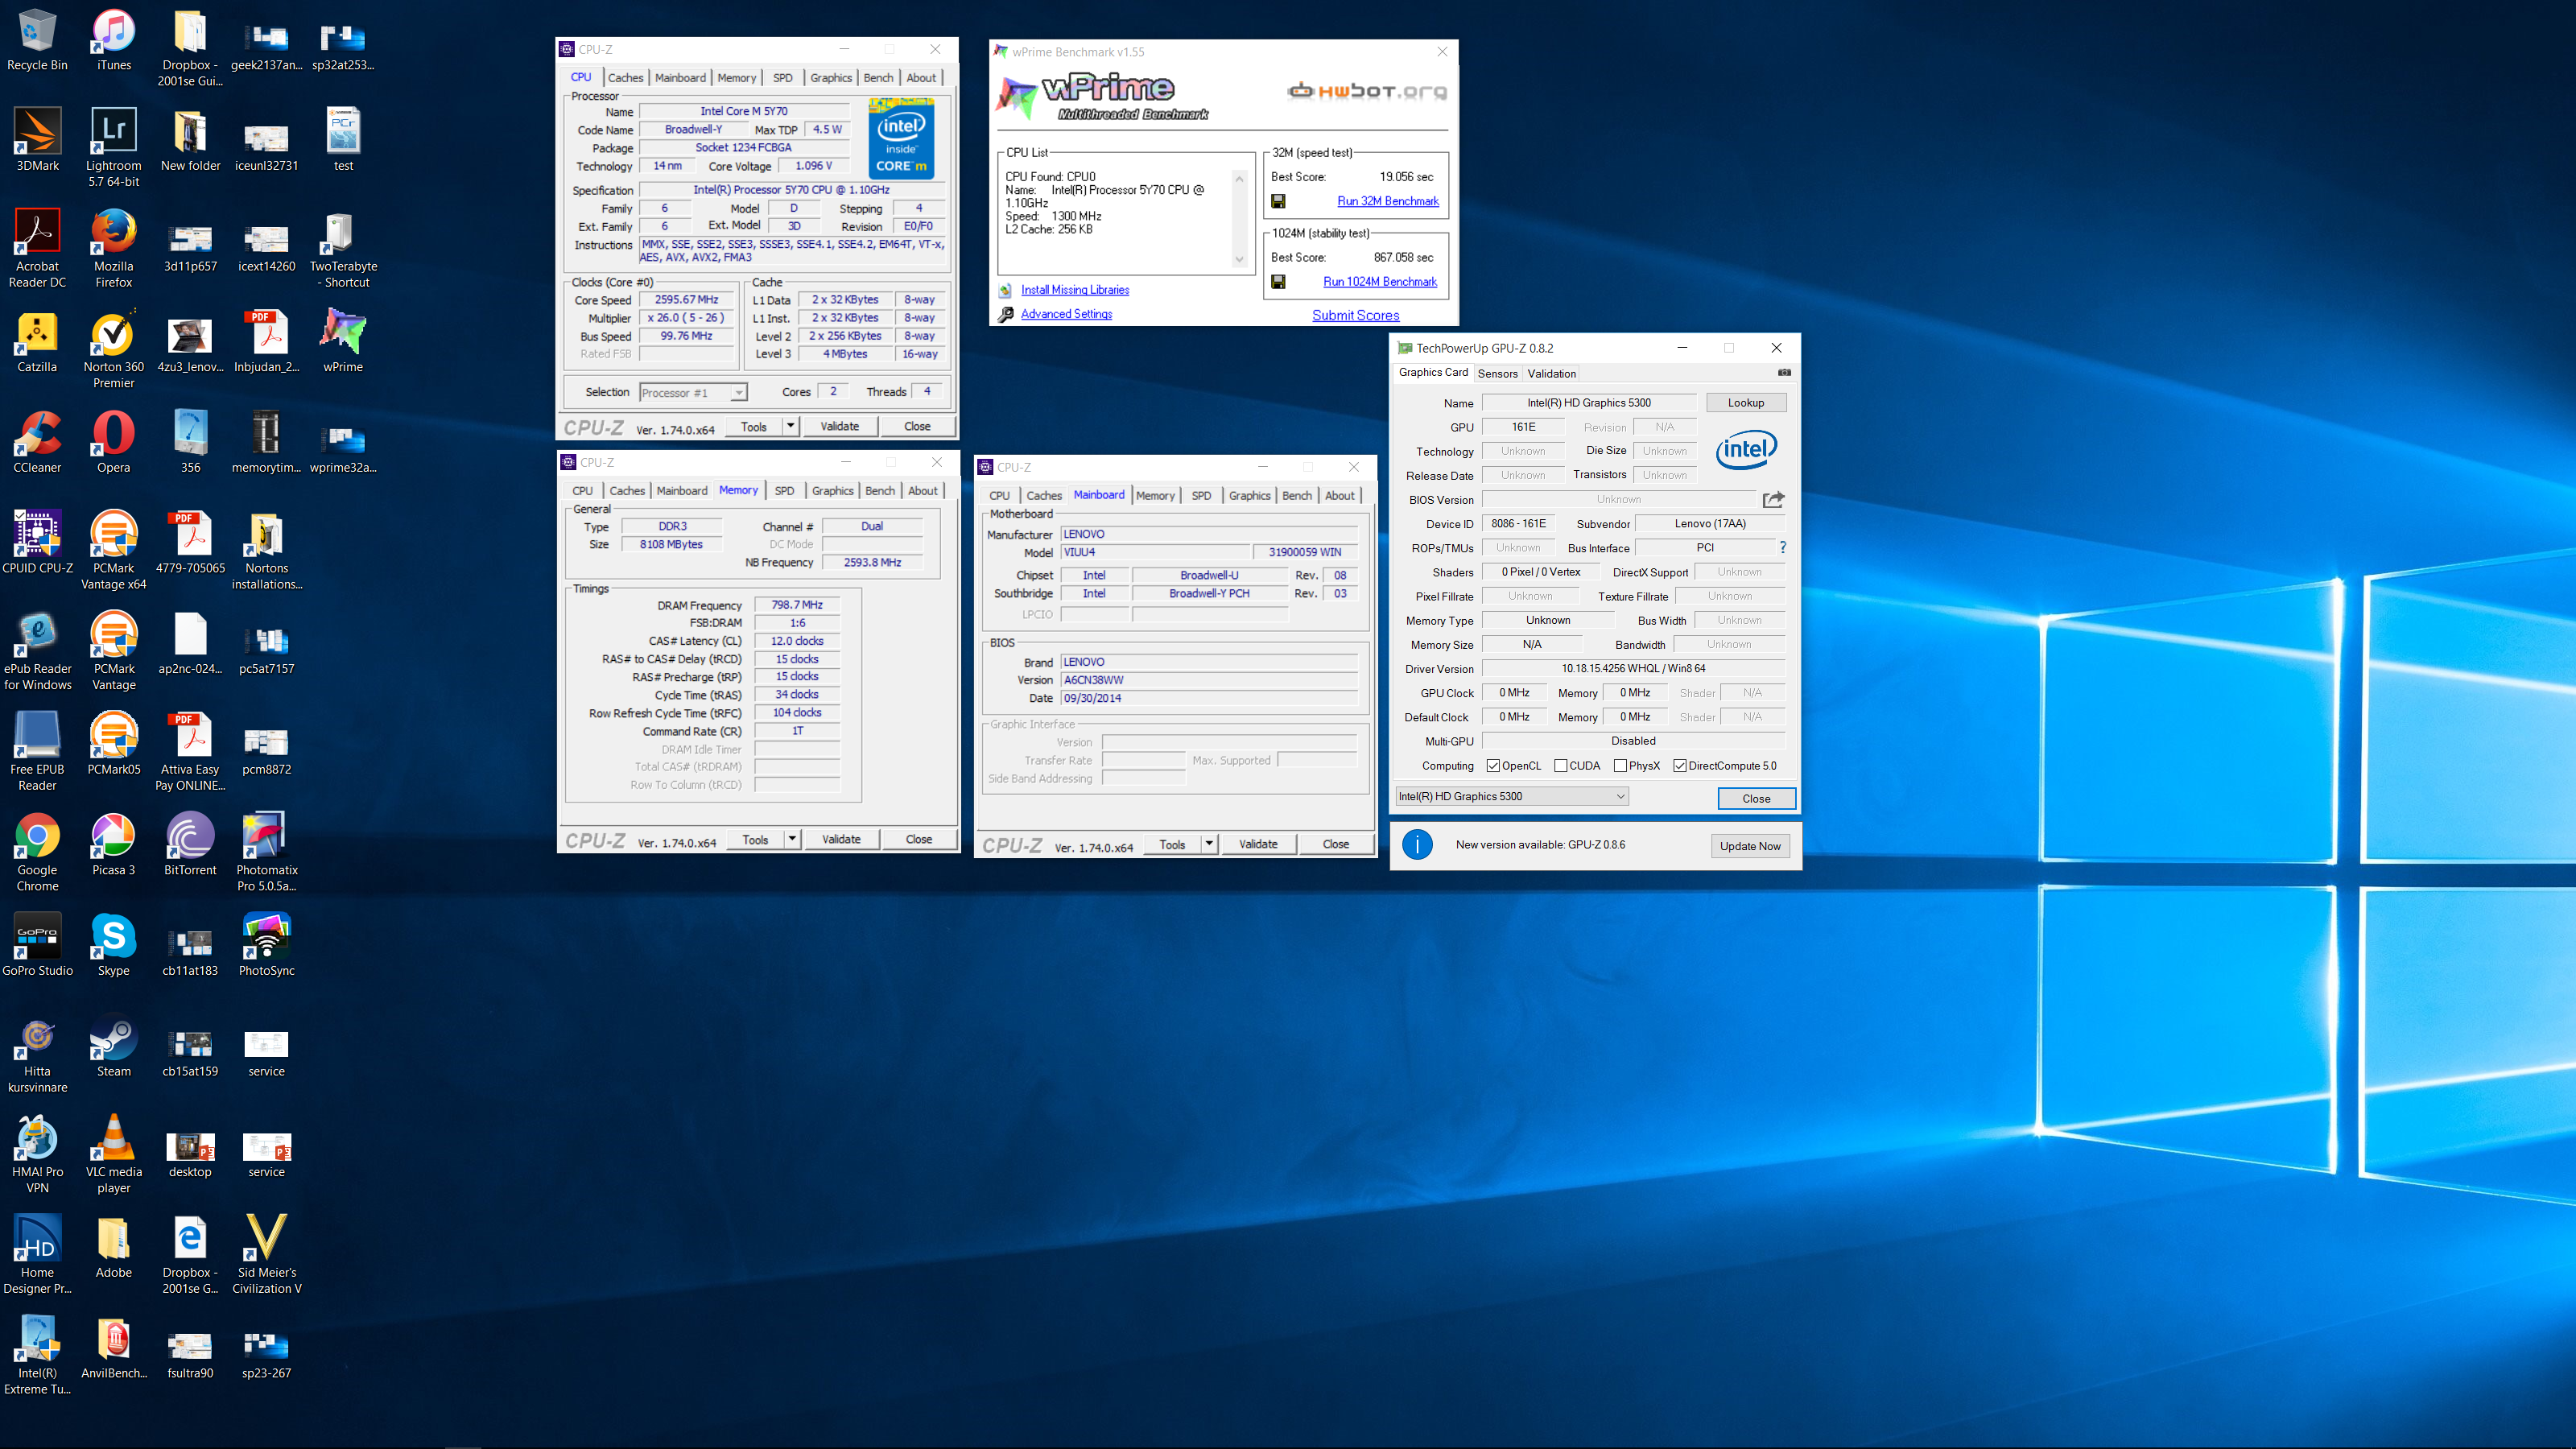Image resolution: width=2576 pixels, height=1449 pixels.
Task: Open Intel HD Graphics 5300 dropdown
Action: [x=1512, y=796]
